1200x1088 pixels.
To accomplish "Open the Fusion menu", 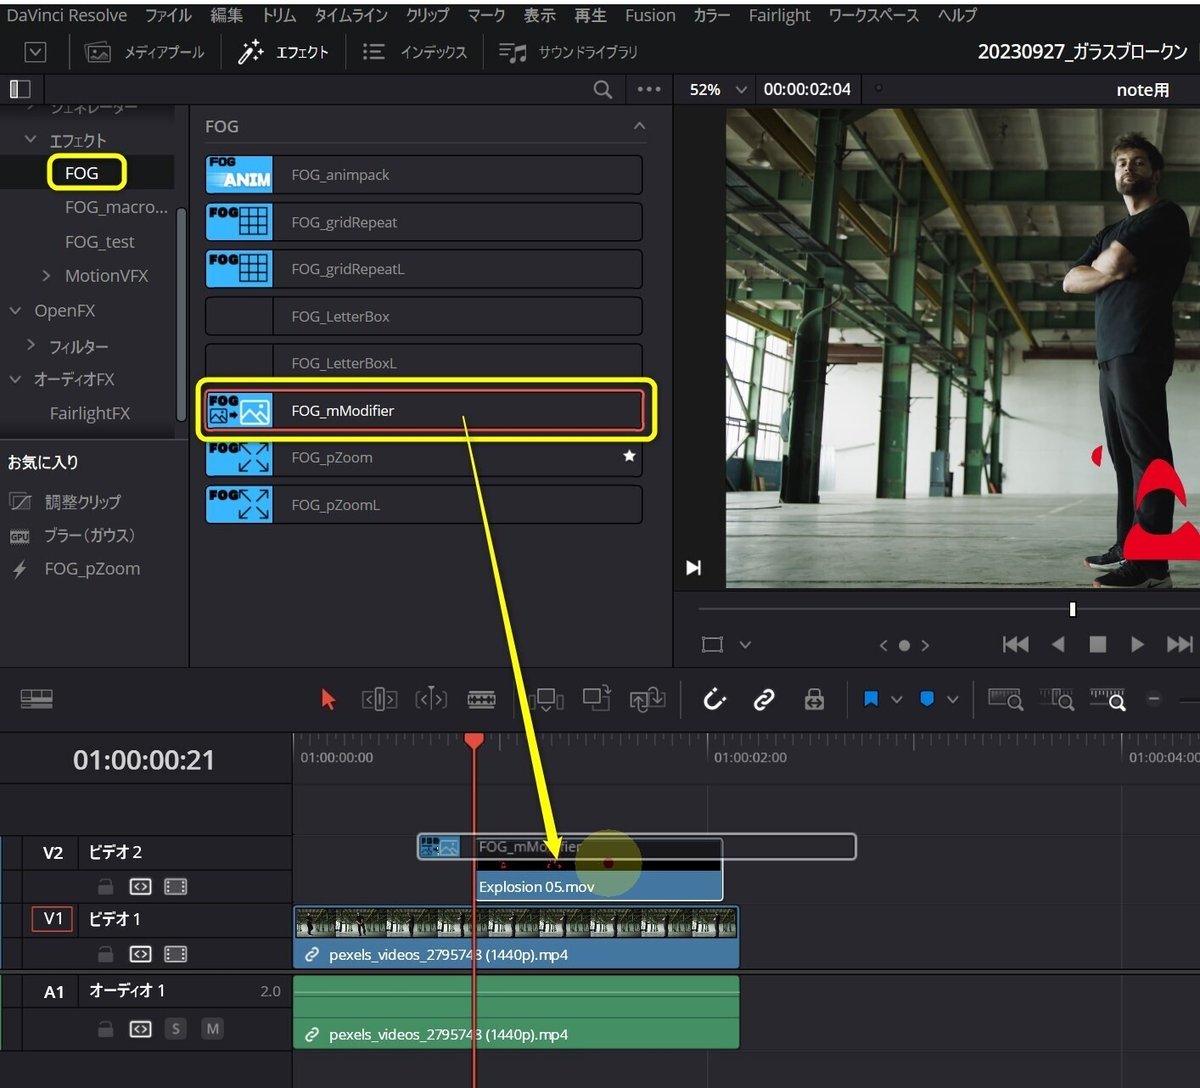I will pyautogui.click(x=650, y=15).
